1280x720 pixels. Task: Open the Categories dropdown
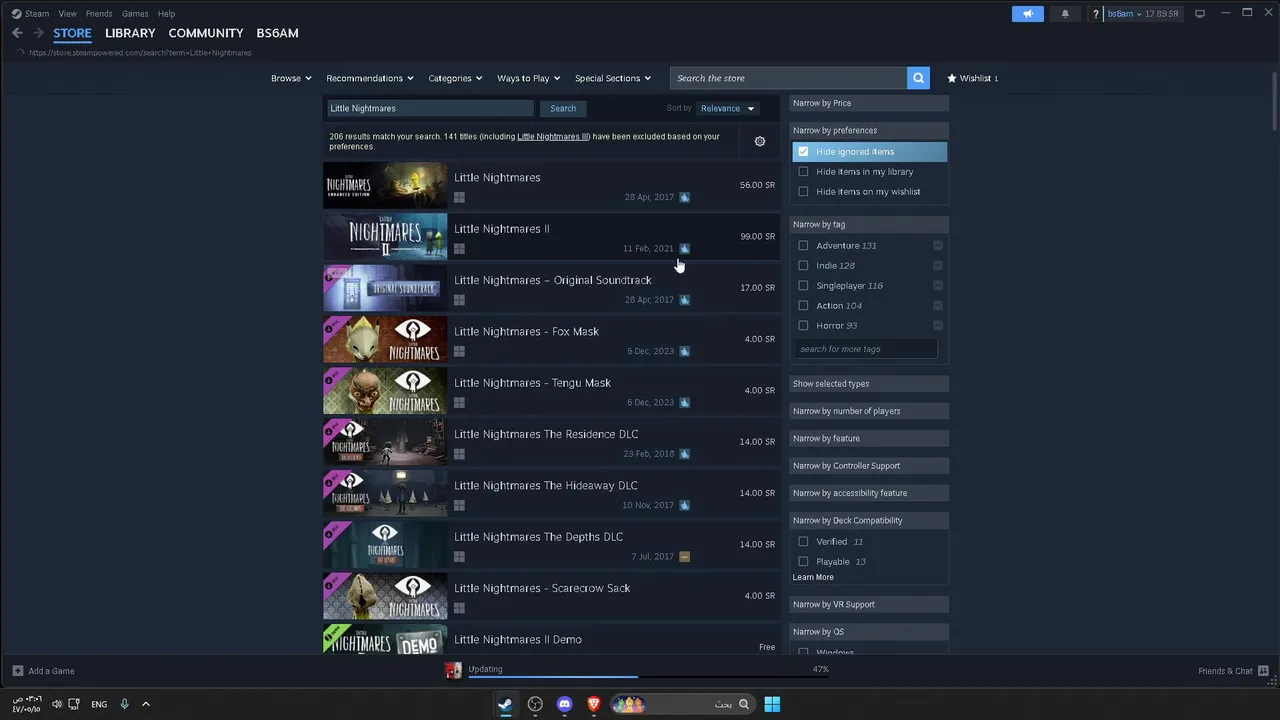(455, 78)
